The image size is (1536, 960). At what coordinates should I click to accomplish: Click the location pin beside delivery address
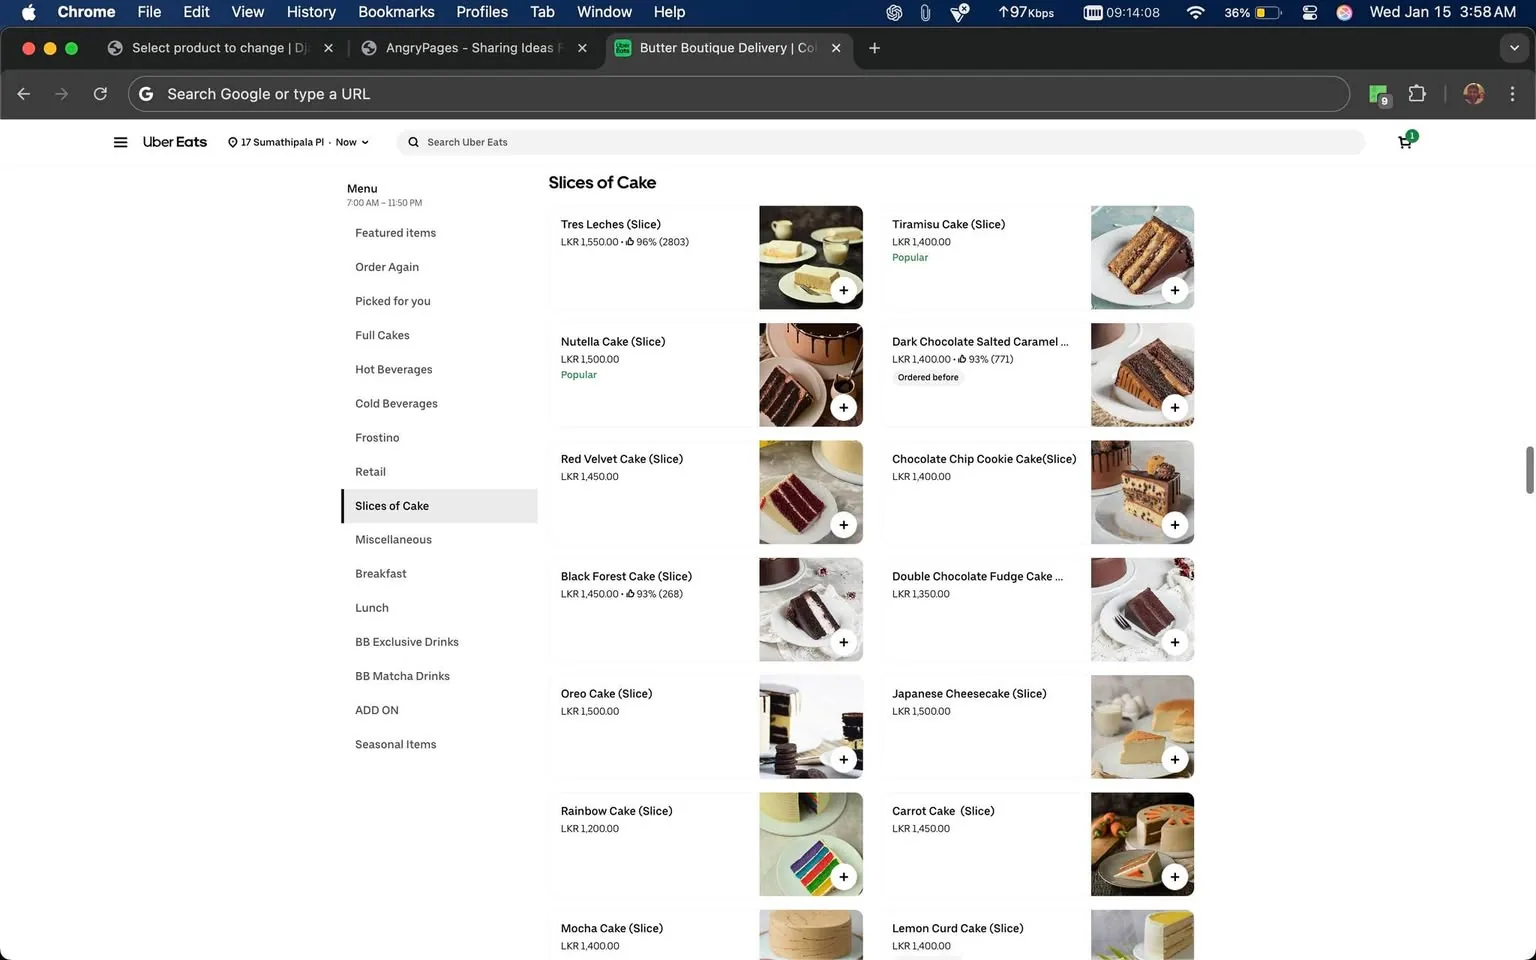pos(231,142)
